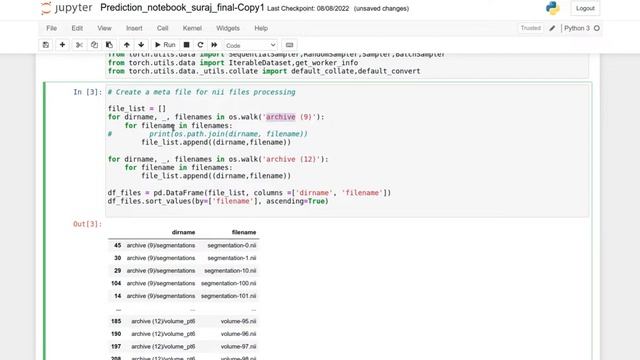Open the Kernel menu
Screen dimensions: 640x360
click(192, 28)
